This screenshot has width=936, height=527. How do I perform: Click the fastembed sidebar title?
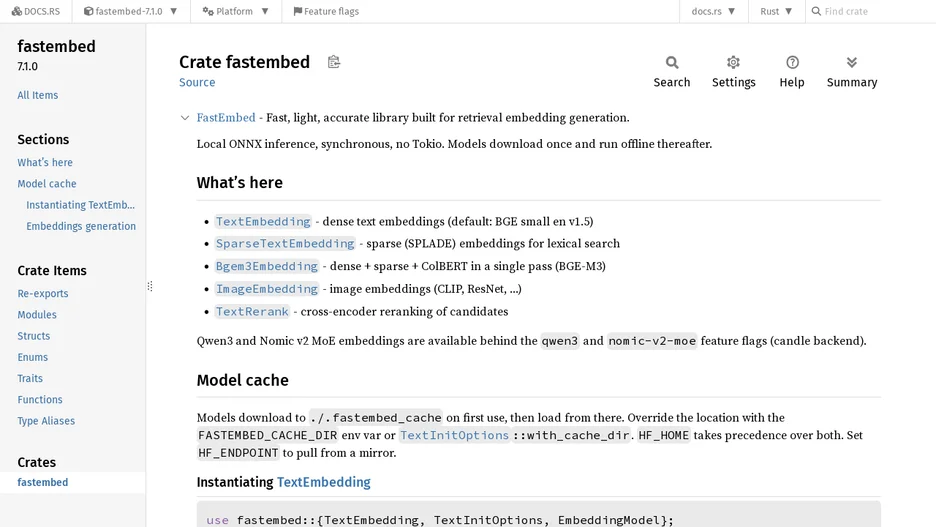pos(56,47)
